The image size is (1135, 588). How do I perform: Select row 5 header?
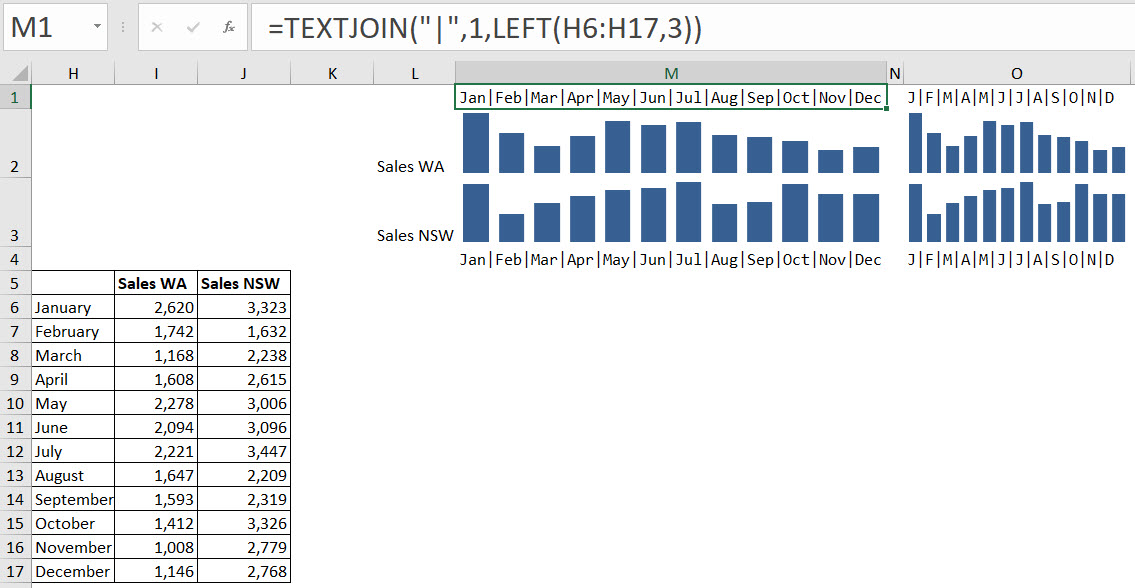(x=15, y=283)
